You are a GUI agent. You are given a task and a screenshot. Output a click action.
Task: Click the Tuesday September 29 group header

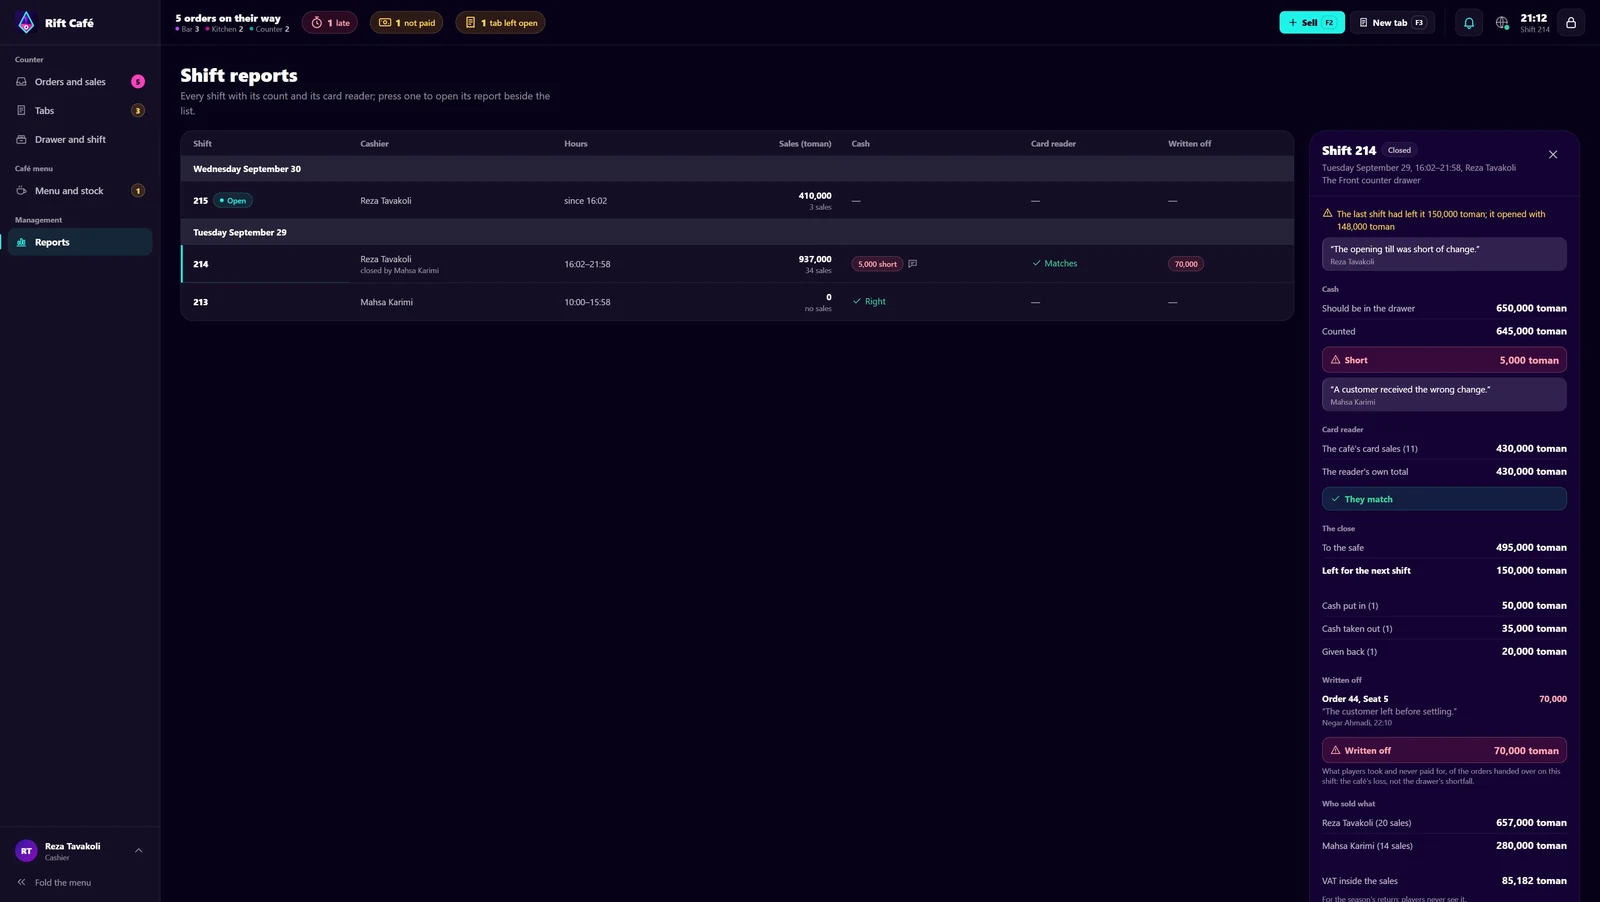coord(737,232)
